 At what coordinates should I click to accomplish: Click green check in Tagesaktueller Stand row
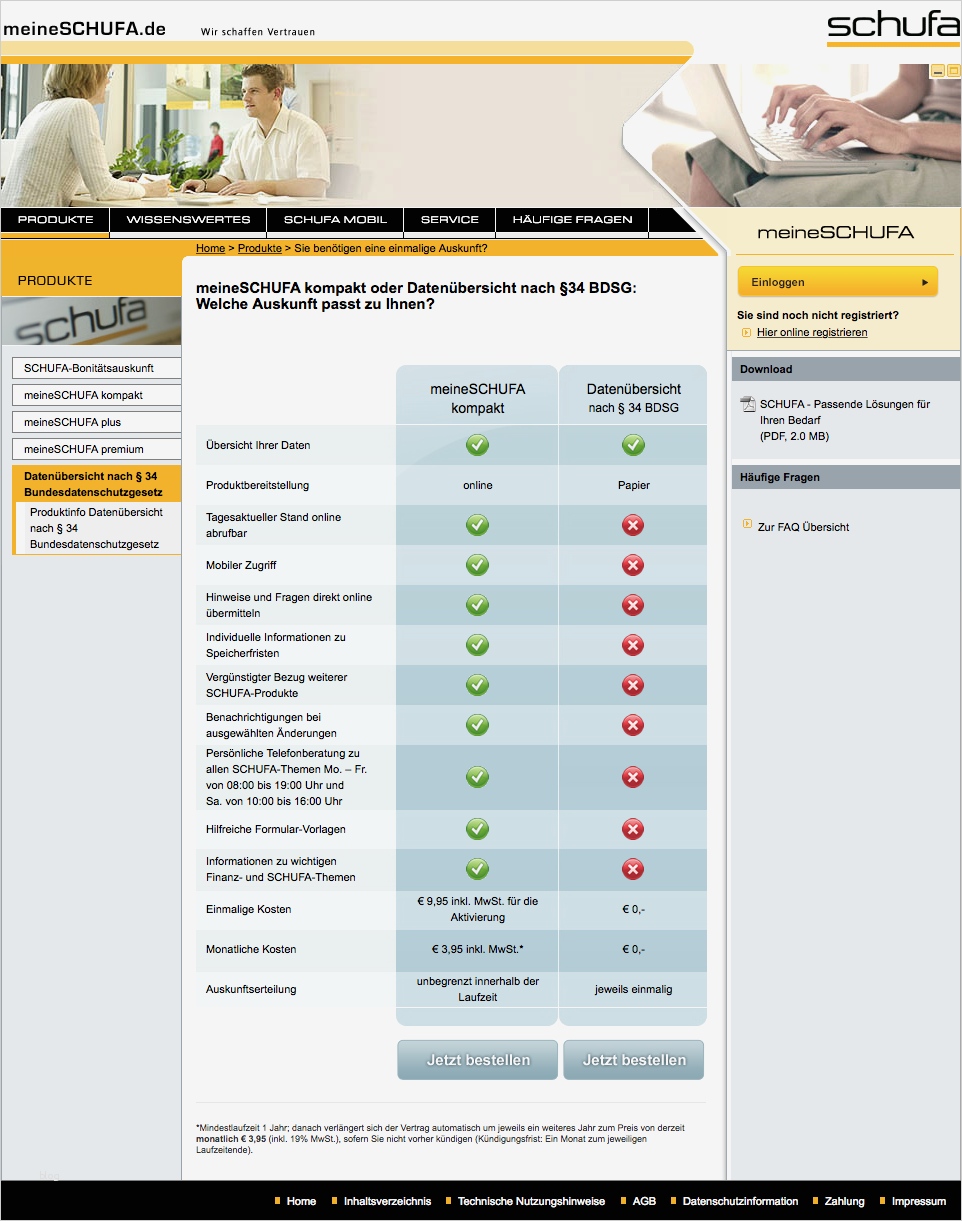pyautogui.click(x=478, y=525)
